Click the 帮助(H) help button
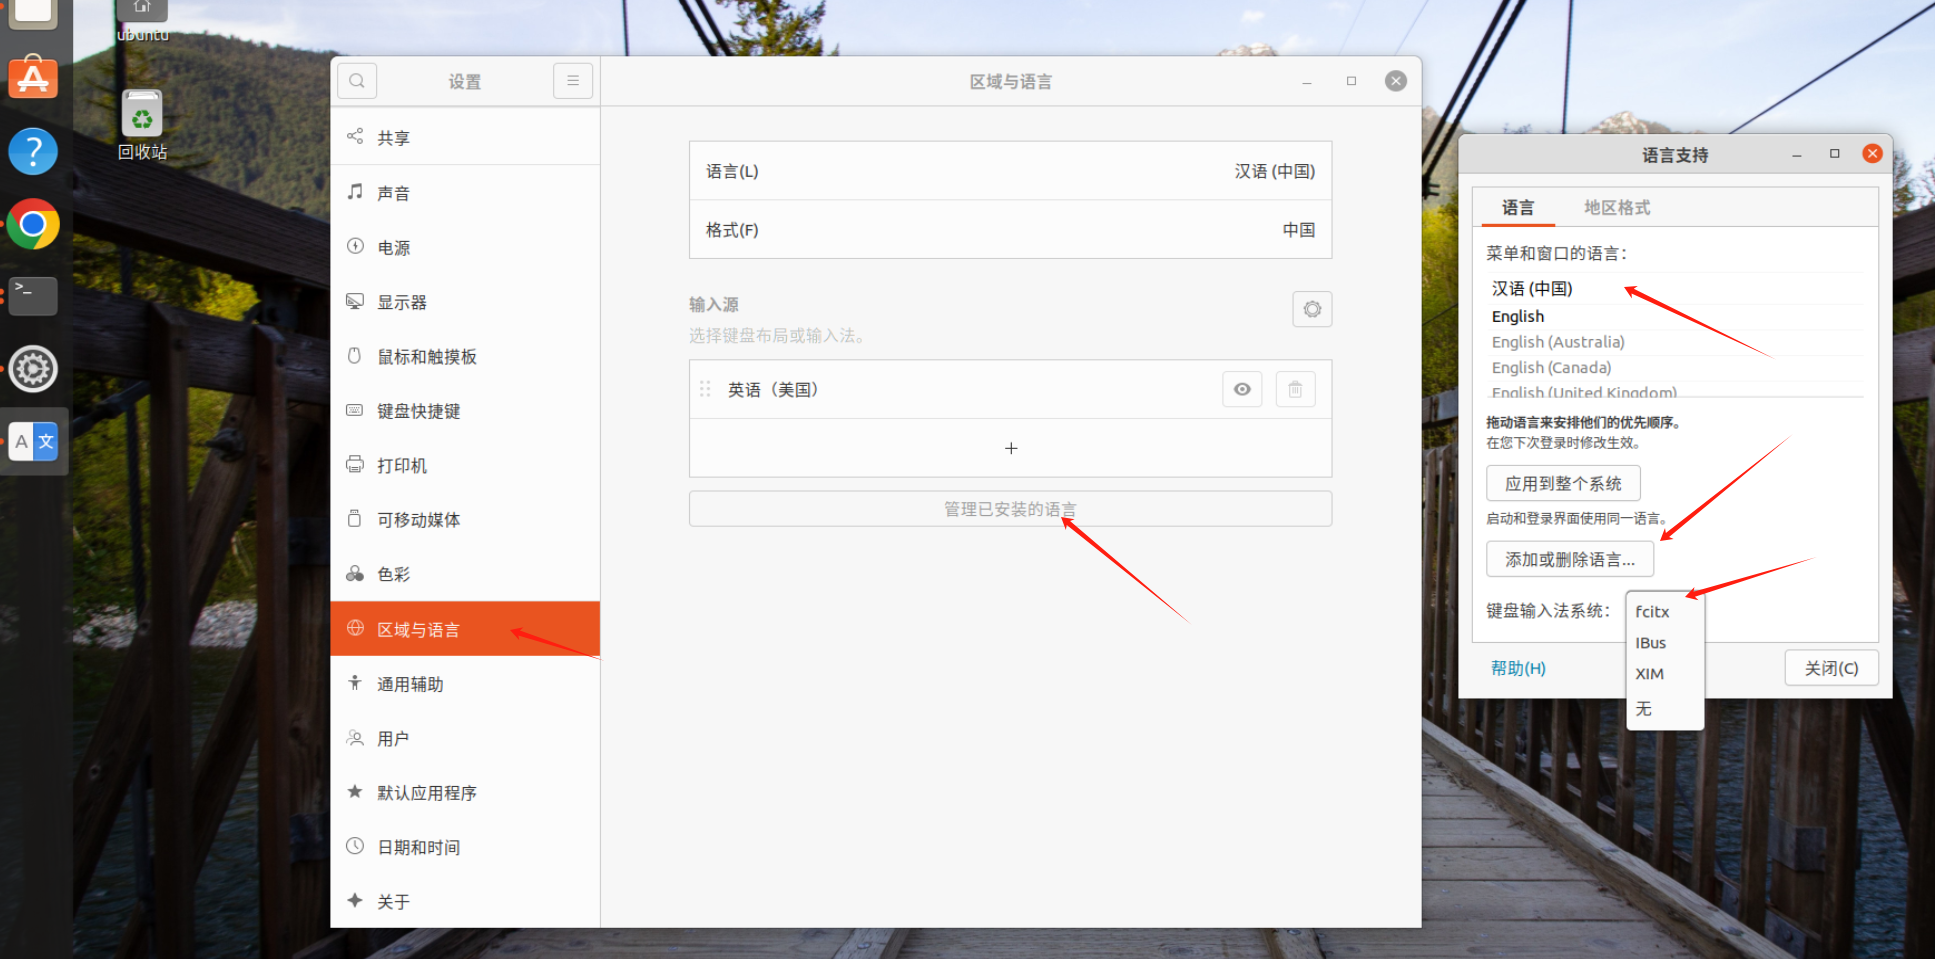This screenshot has height=959, width=1935. pos(1518,668)
